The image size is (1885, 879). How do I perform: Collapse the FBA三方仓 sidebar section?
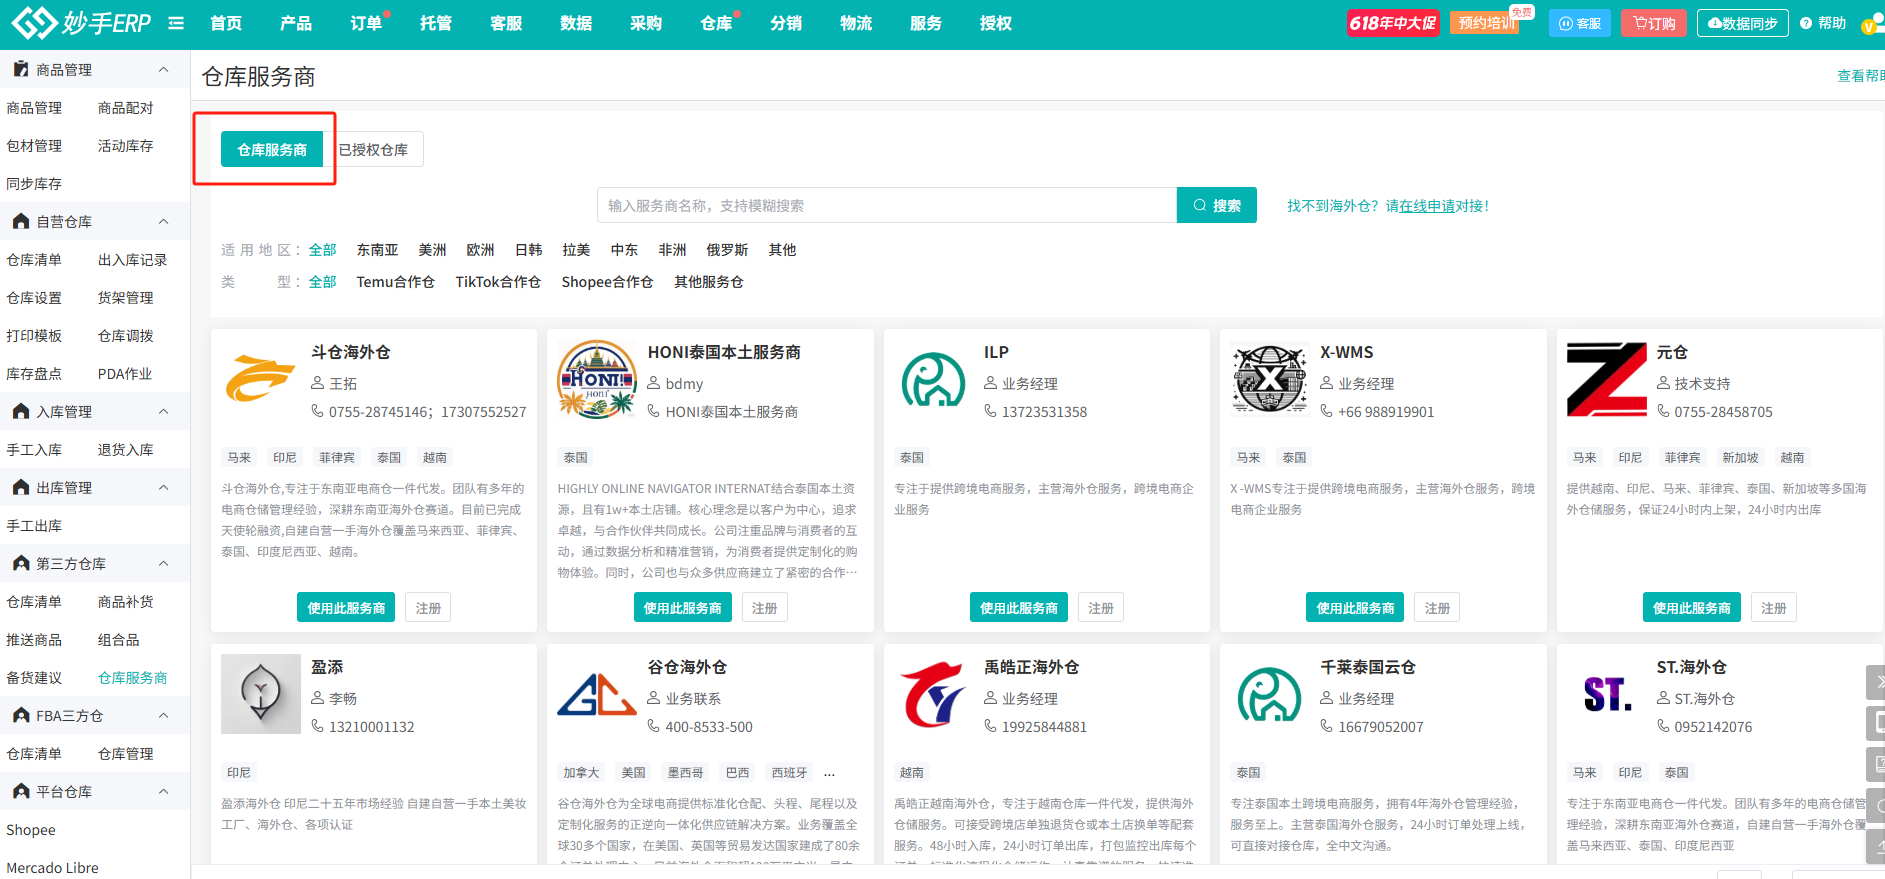point(164,715)
